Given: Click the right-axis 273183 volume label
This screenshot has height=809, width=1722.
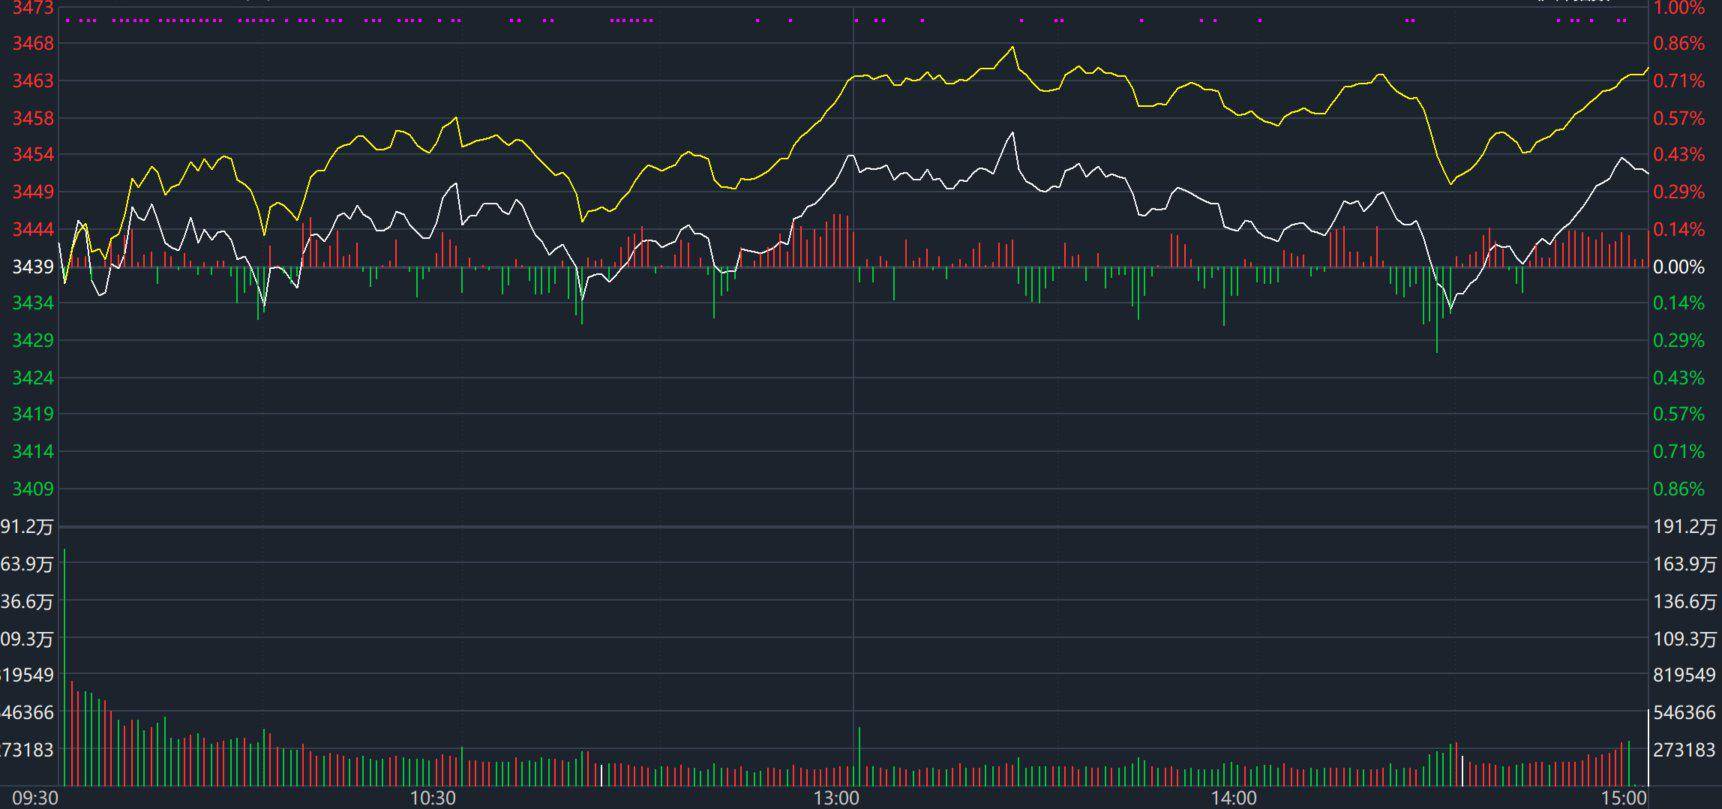Looking at the screenshot, I should coord(1685,750).
